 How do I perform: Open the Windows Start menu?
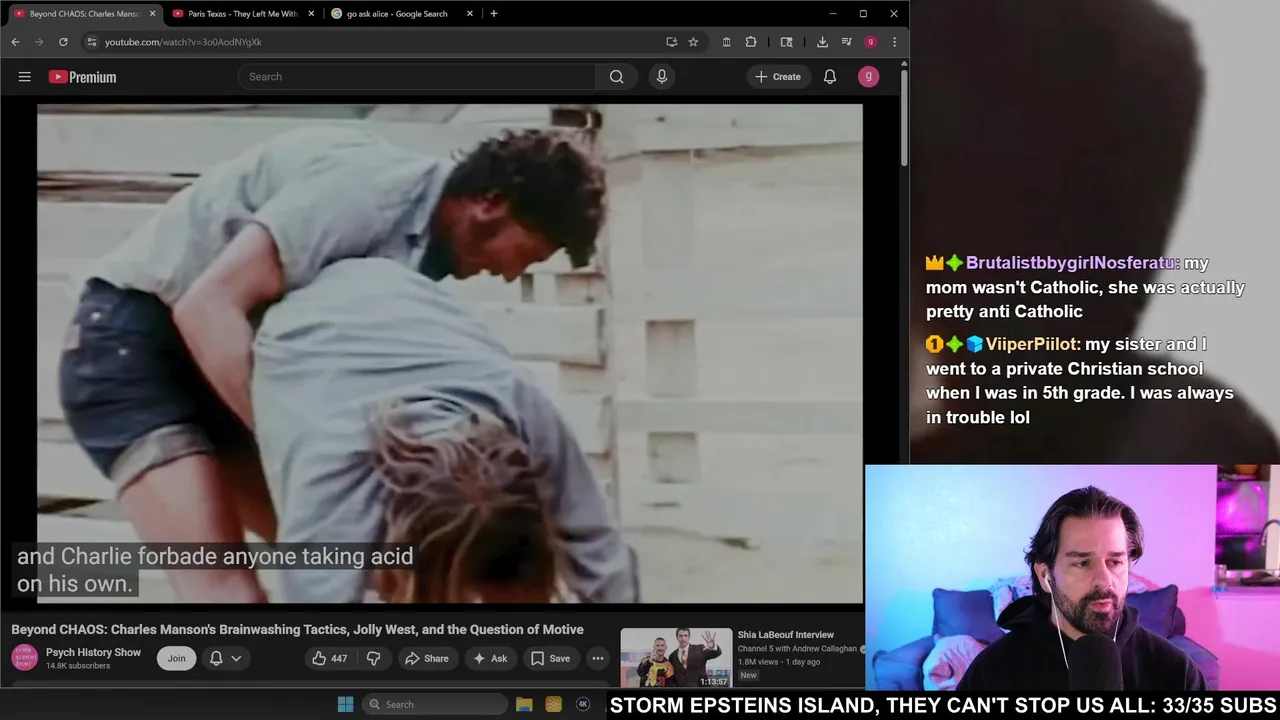pyautogui.click(x=345, y=704)
